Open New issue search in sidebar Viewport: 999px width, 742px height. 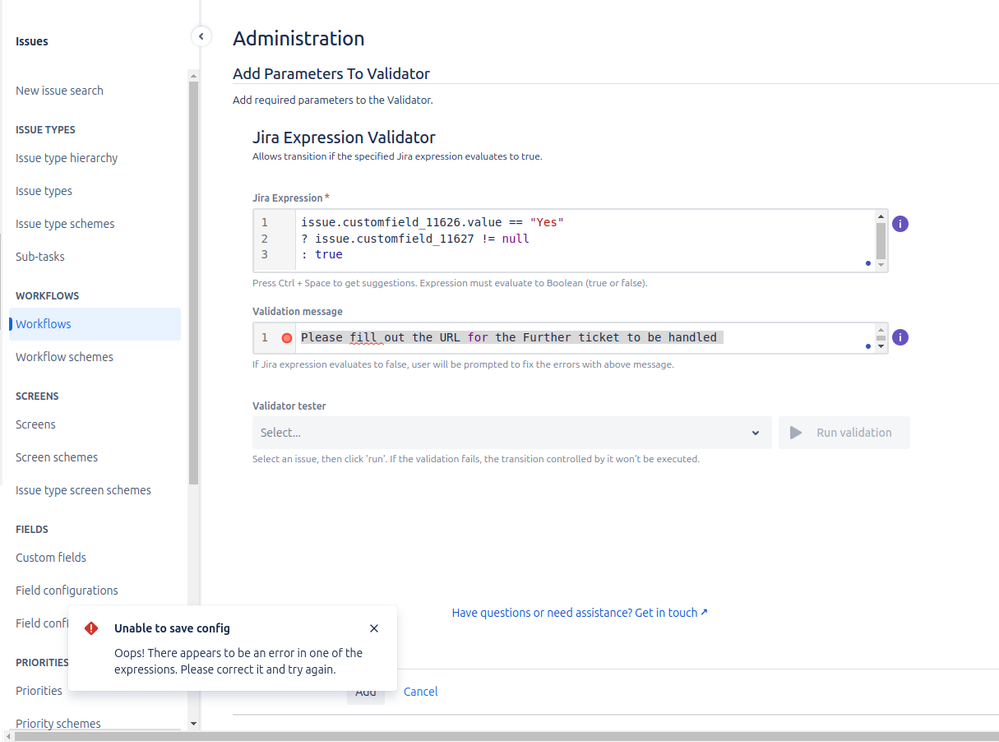point(59,90)
